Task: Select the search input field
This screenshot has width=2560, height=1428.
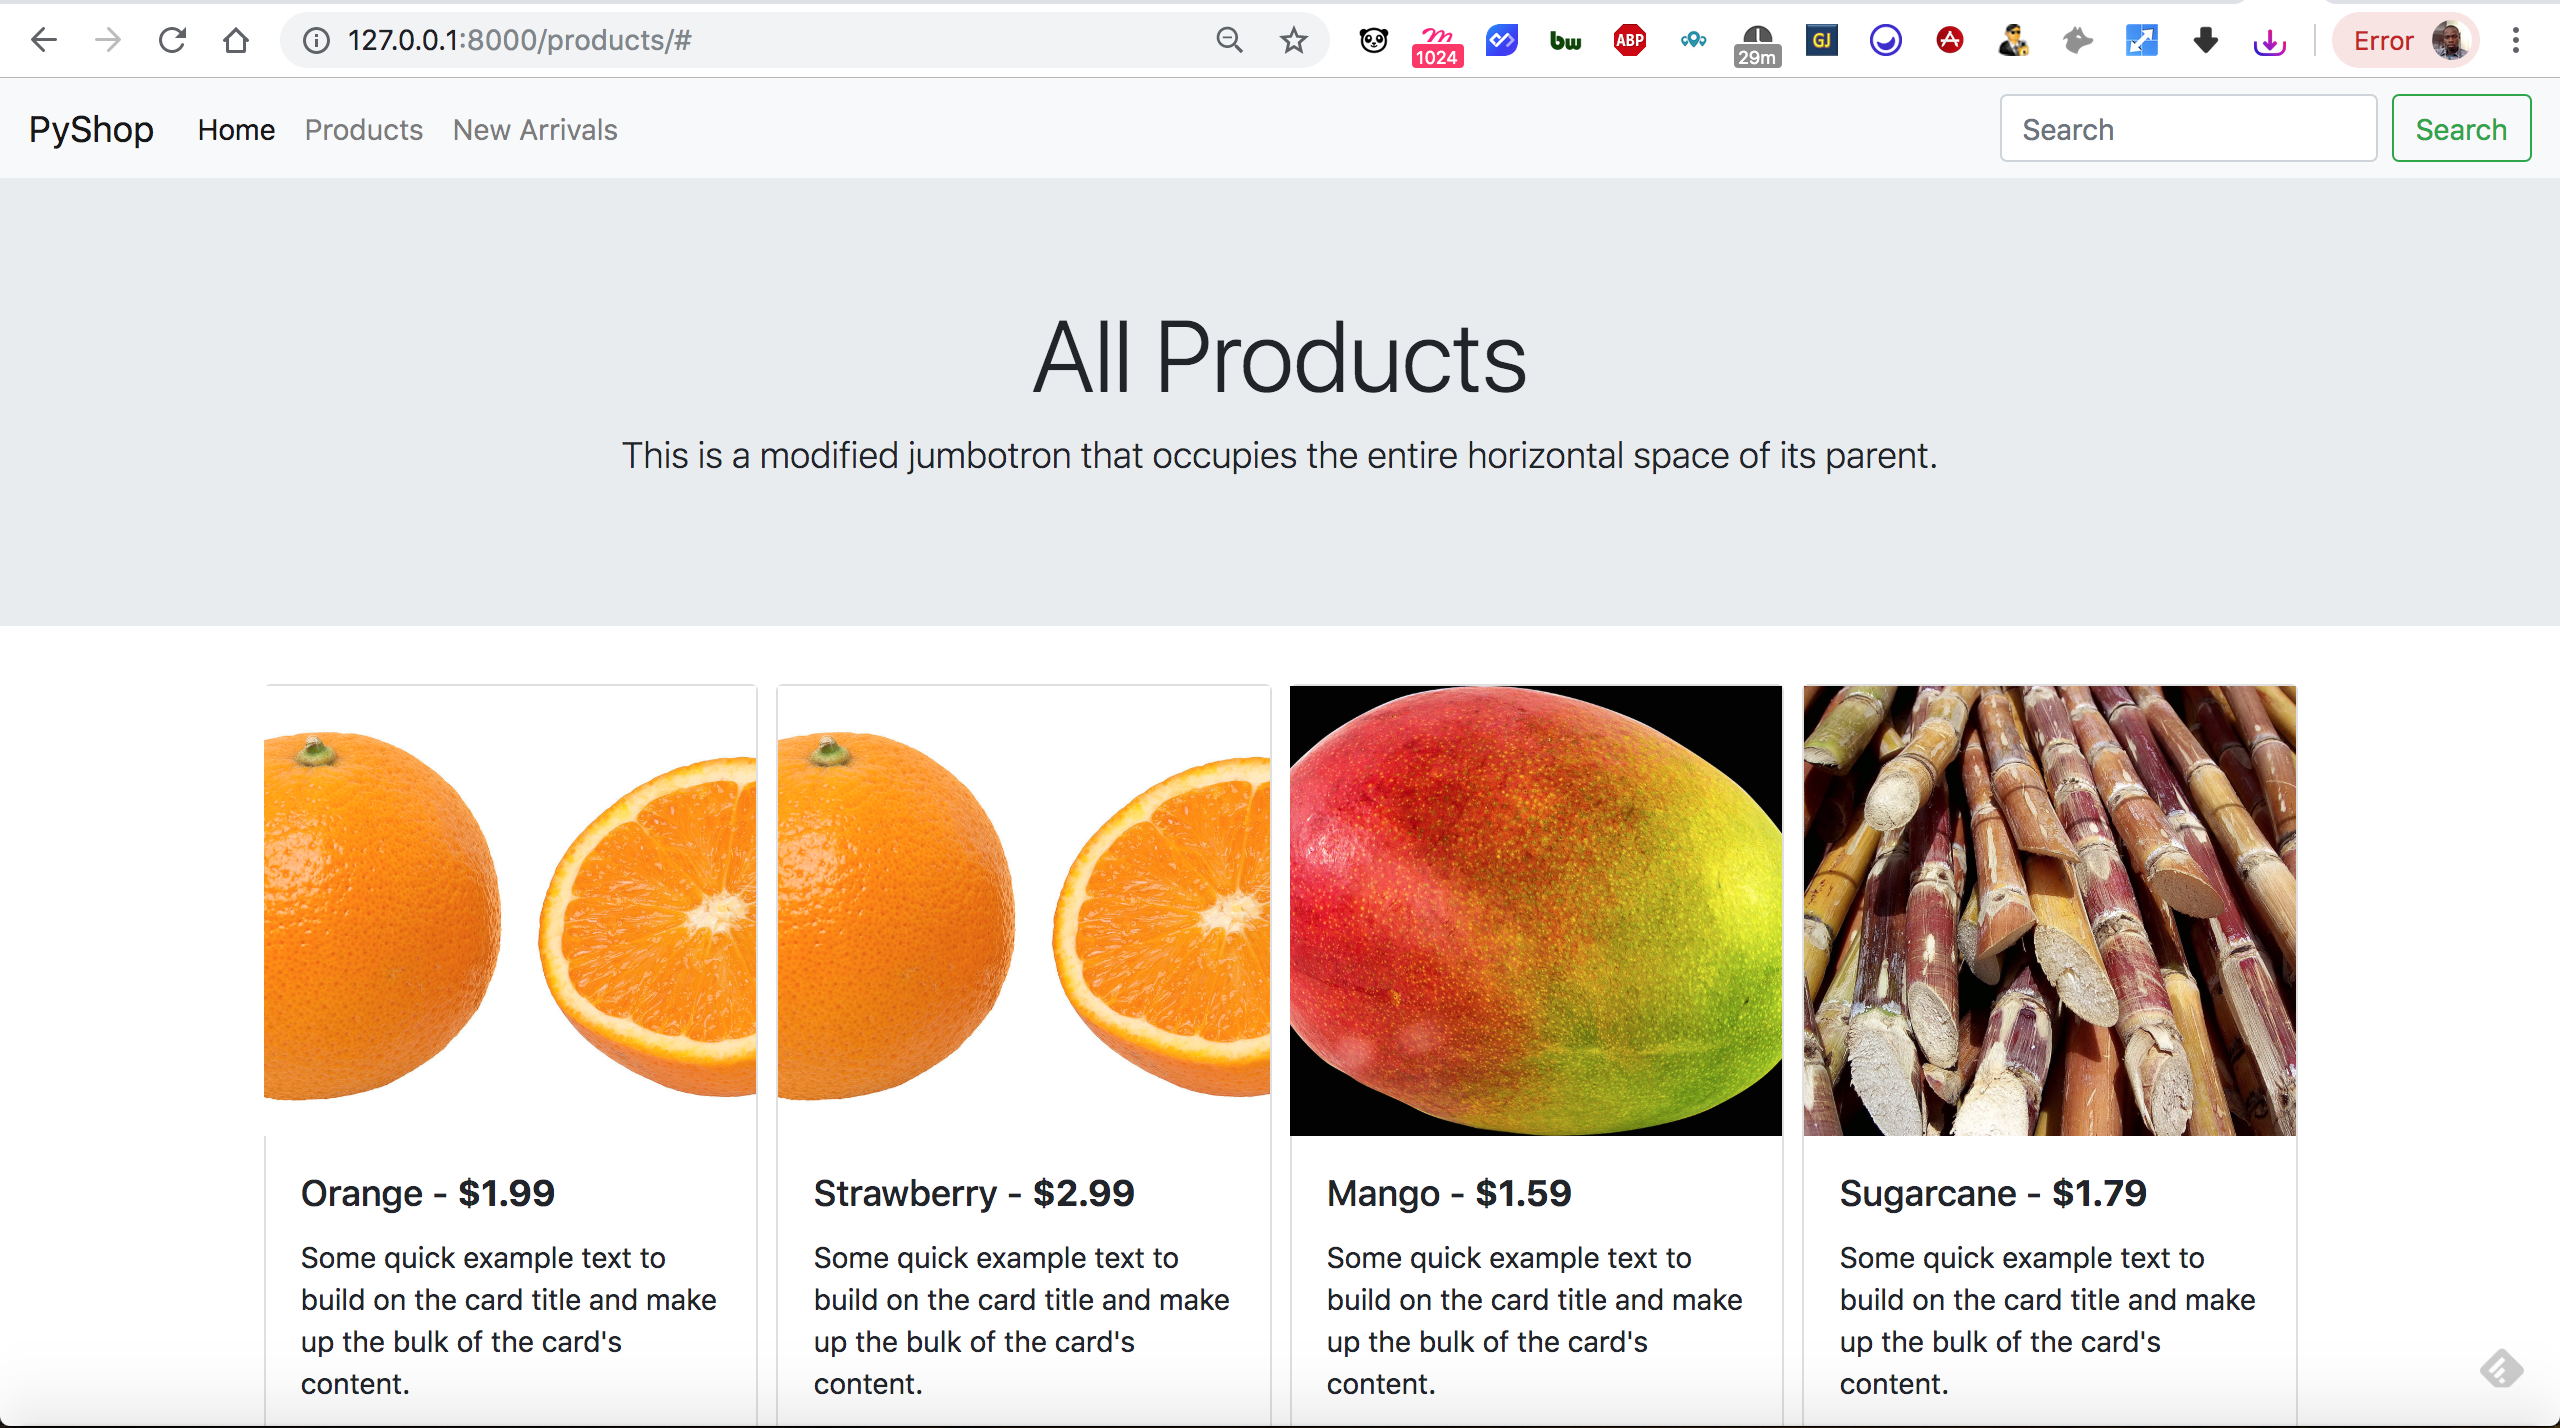Action: 2189,128
